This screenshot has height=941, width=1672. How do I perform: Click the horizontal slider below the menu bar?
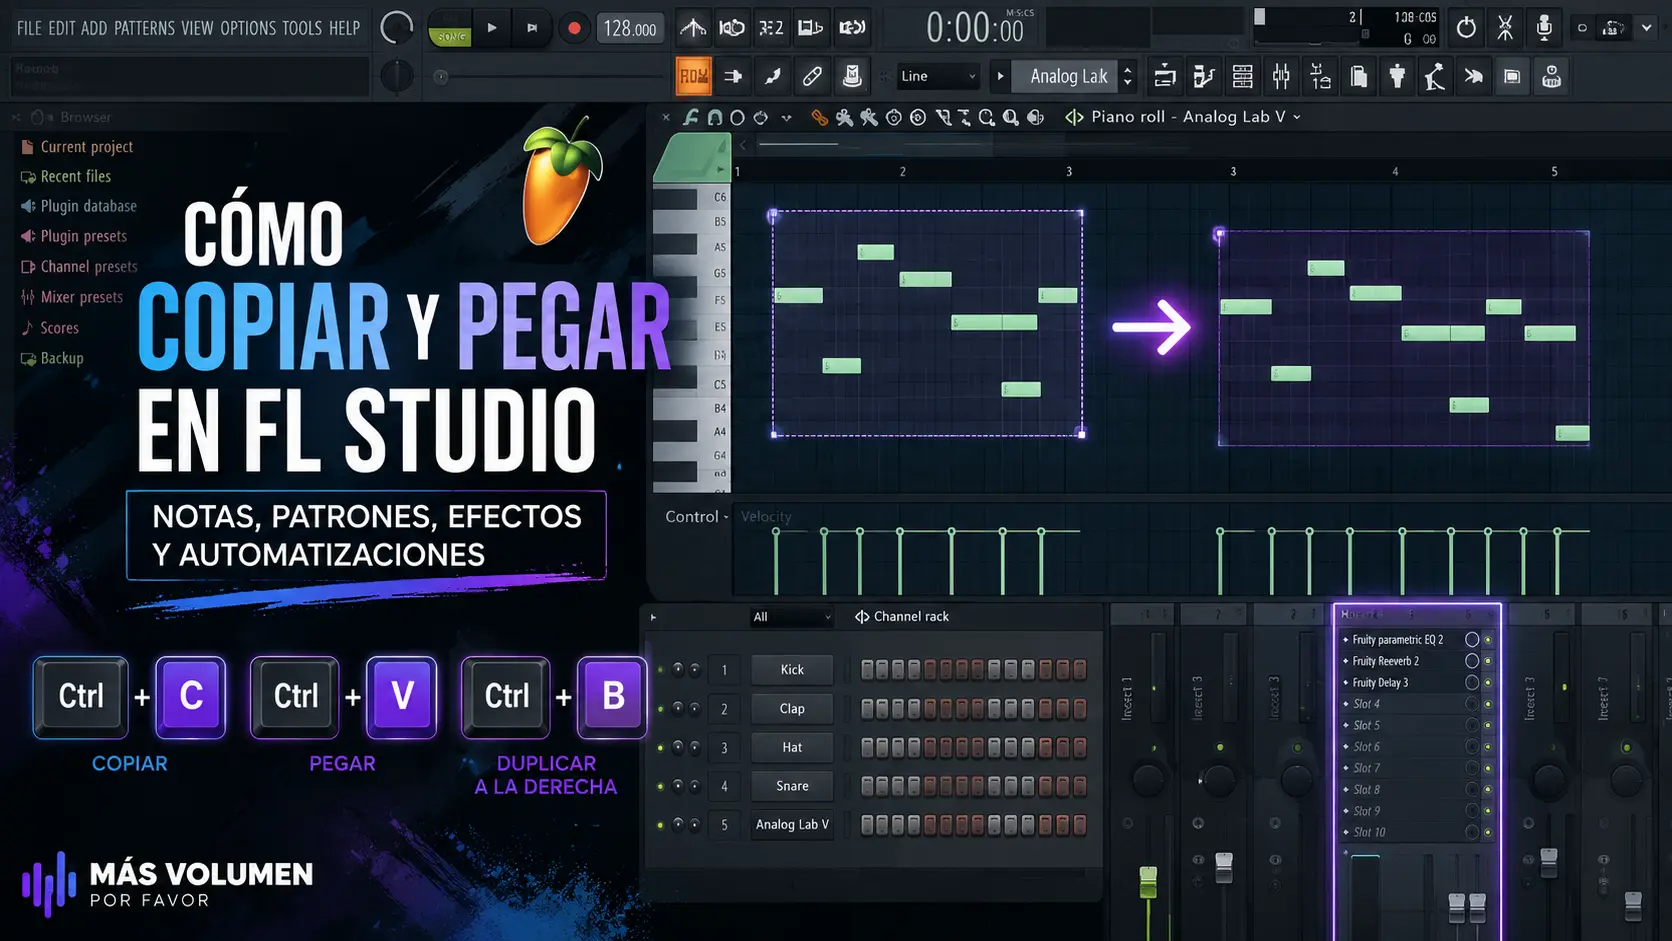548,77
